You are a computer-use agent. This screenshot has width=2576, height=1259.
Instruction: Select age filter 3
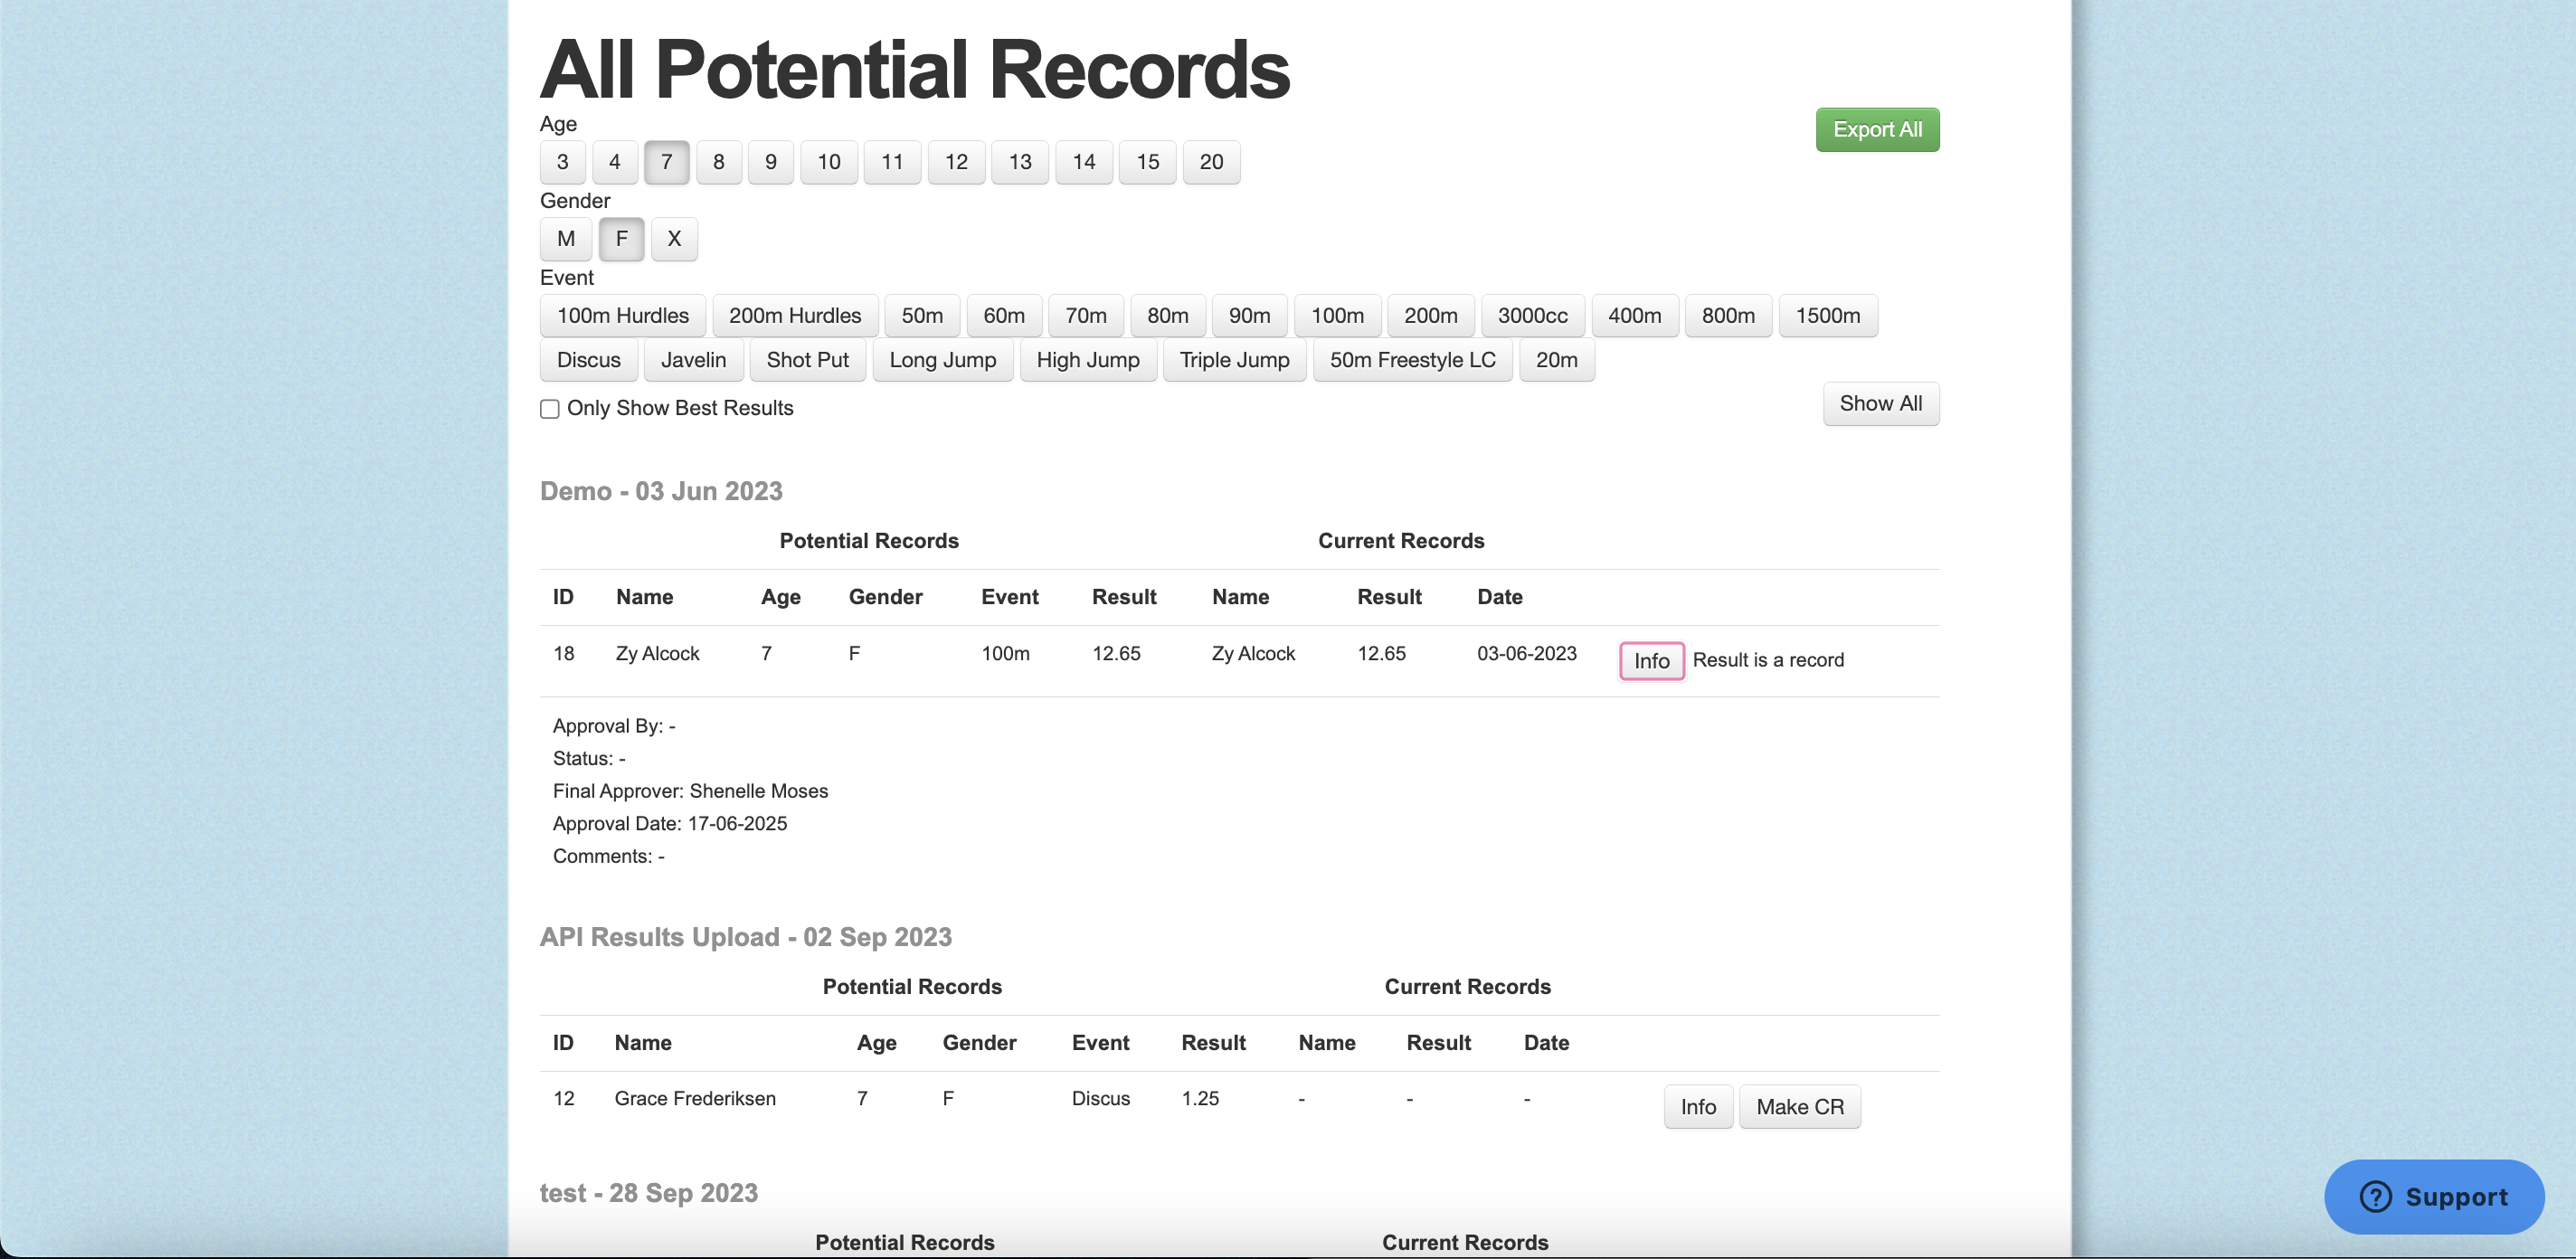tap(563, 162)
